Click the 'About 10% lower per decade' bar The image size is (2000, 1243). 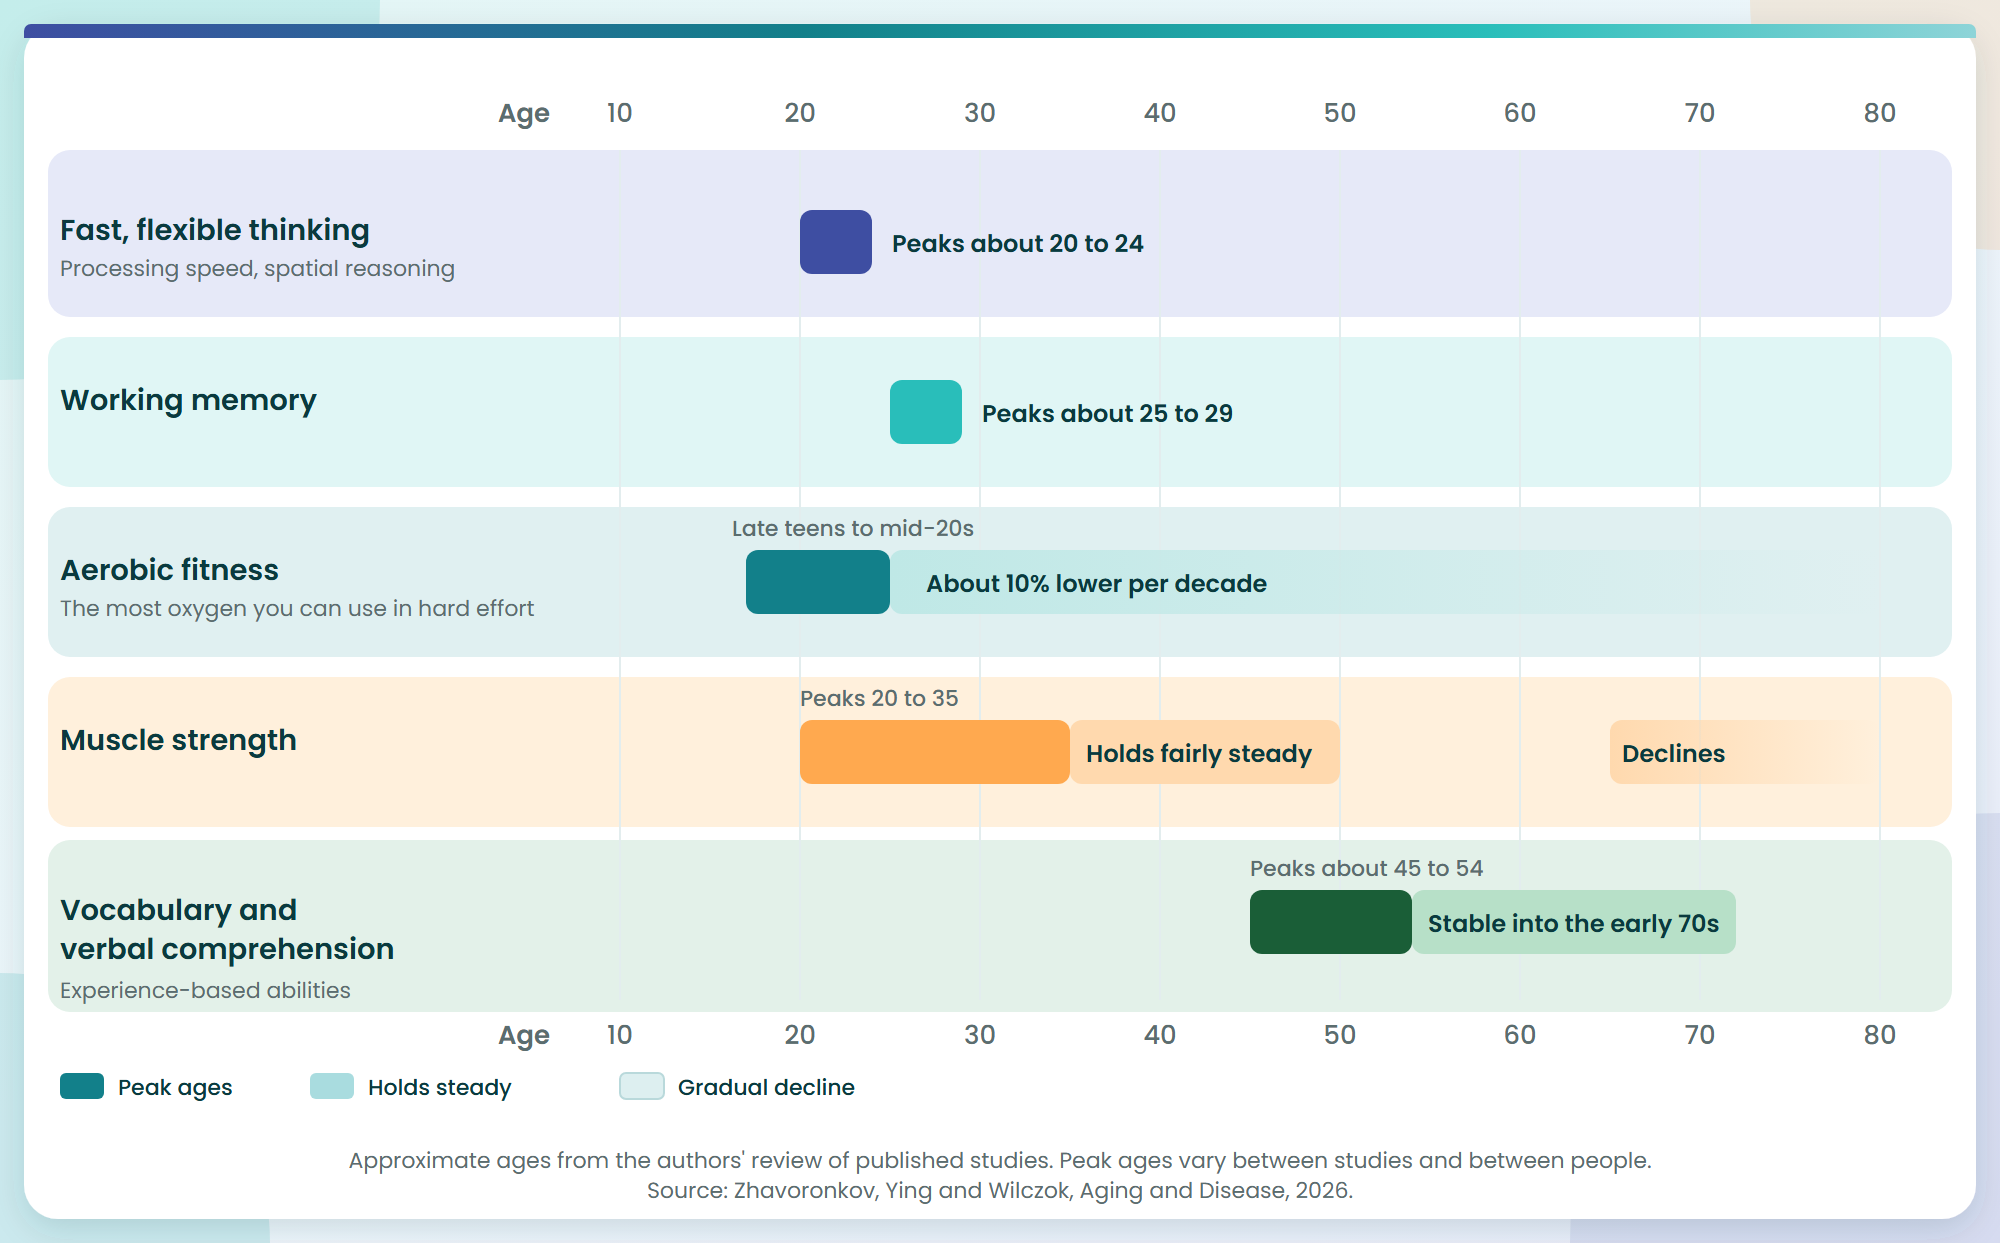pyautogui.click(x=1385, y=582)
